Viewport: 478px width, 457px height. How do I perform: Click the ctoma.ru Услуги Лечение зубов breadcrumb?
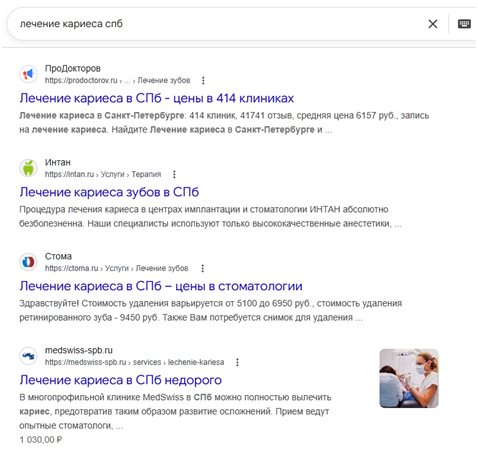click(x=116, y=268)
